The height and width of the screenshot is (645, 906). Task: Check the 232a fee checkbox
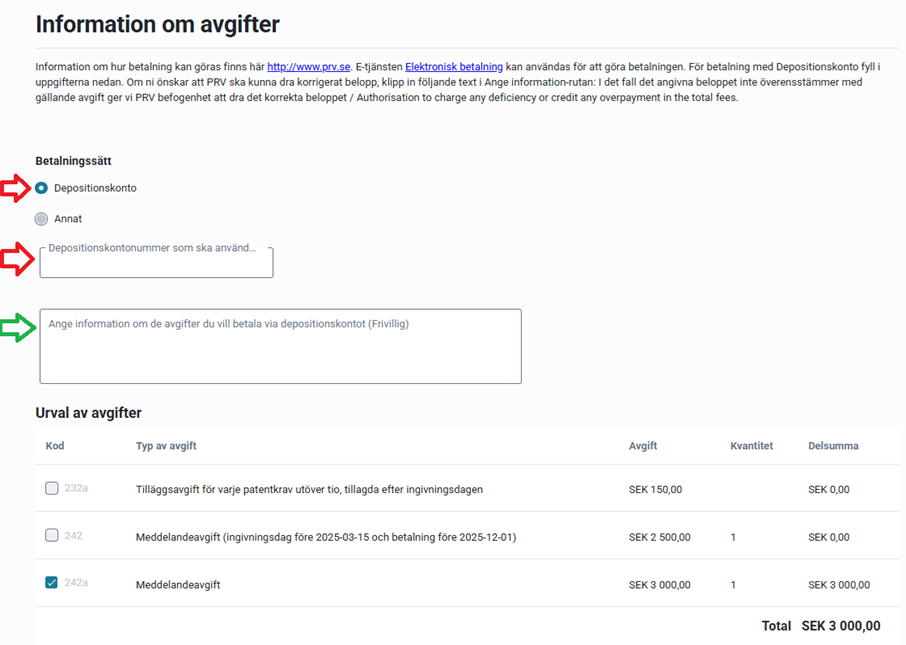click(52, 489)
